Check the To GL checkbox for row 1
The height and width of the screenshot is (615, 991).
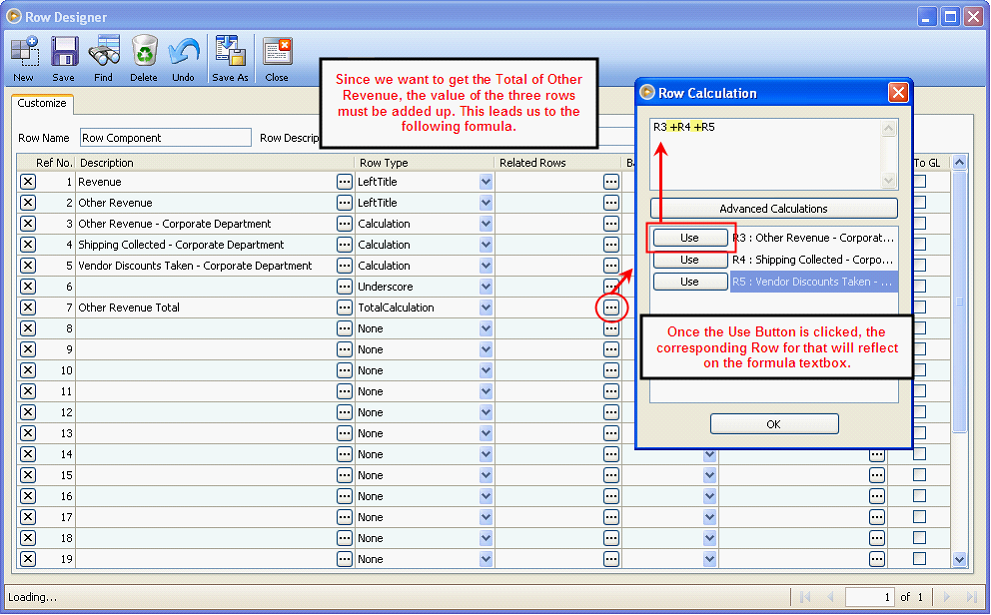click(920, 181)
